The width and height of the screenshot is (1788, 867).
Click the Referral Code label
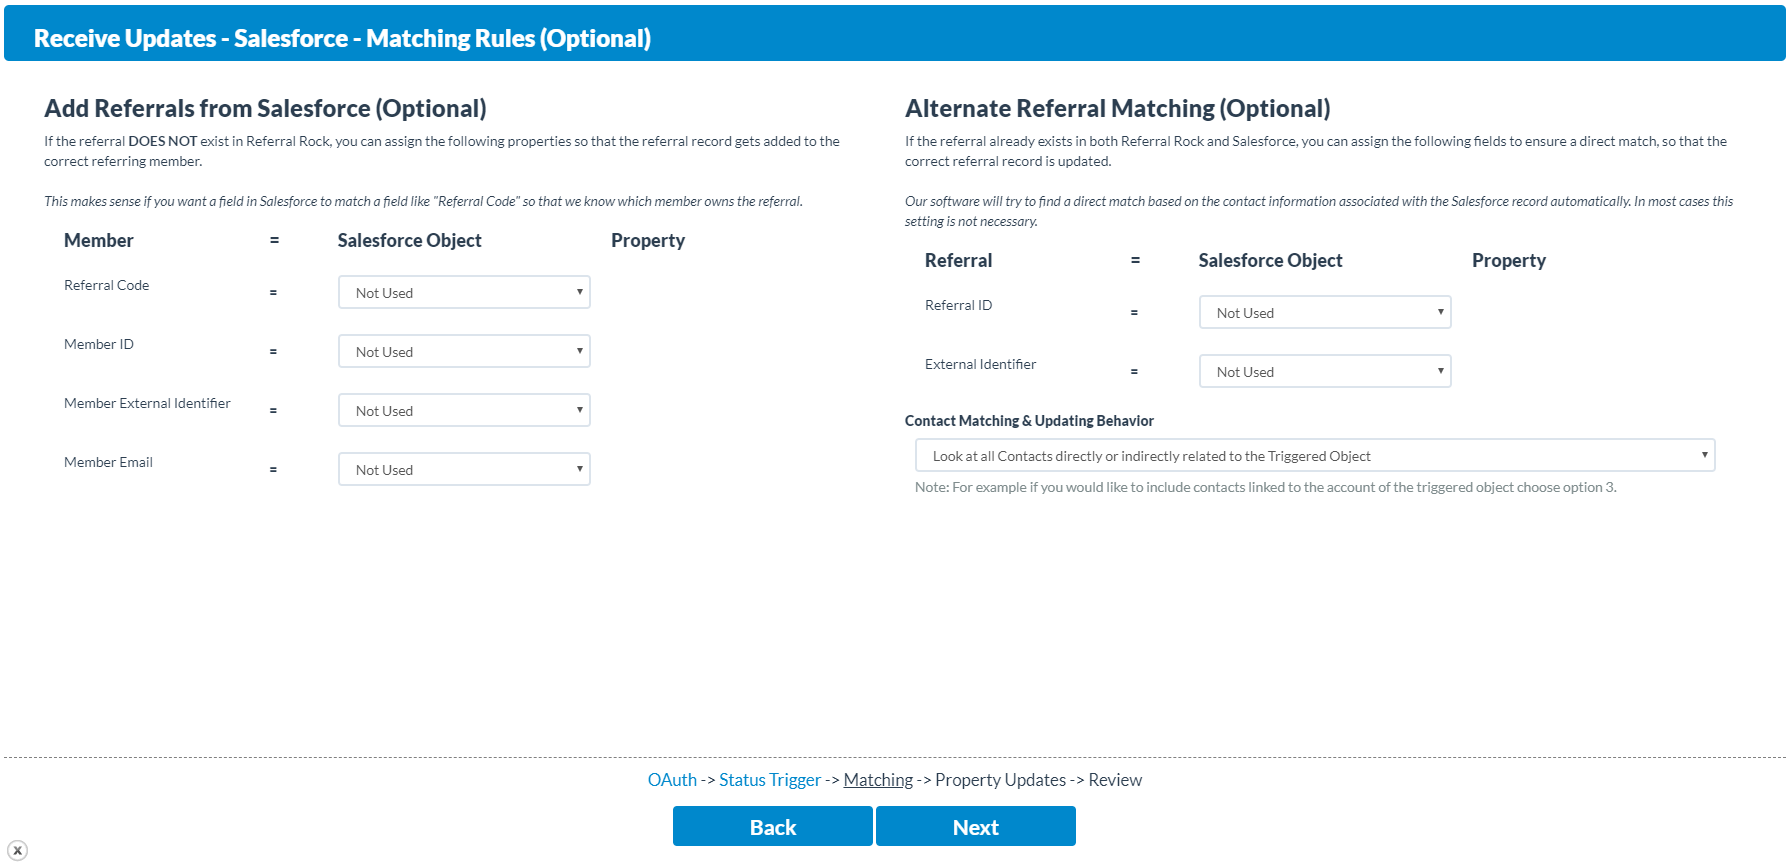coord(106,285)
